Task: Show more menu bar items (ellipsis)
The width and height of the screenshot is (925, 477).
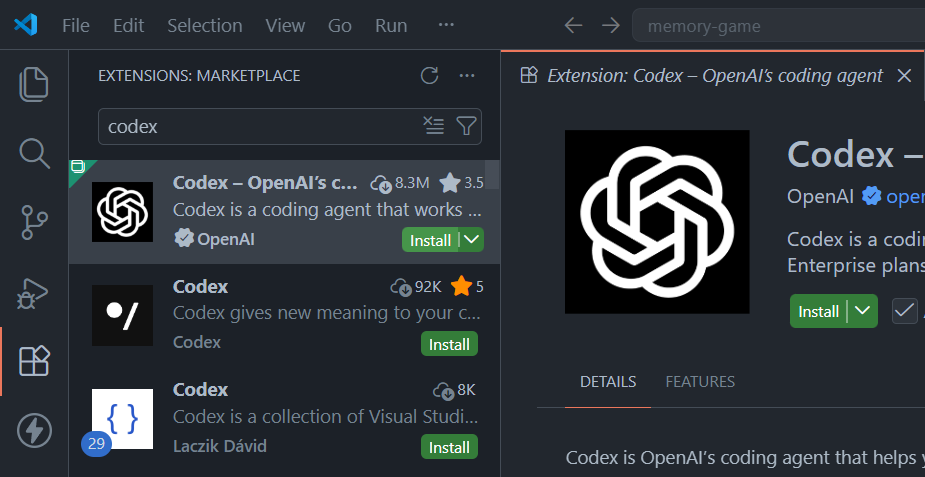Action: (x=447, y=25)
